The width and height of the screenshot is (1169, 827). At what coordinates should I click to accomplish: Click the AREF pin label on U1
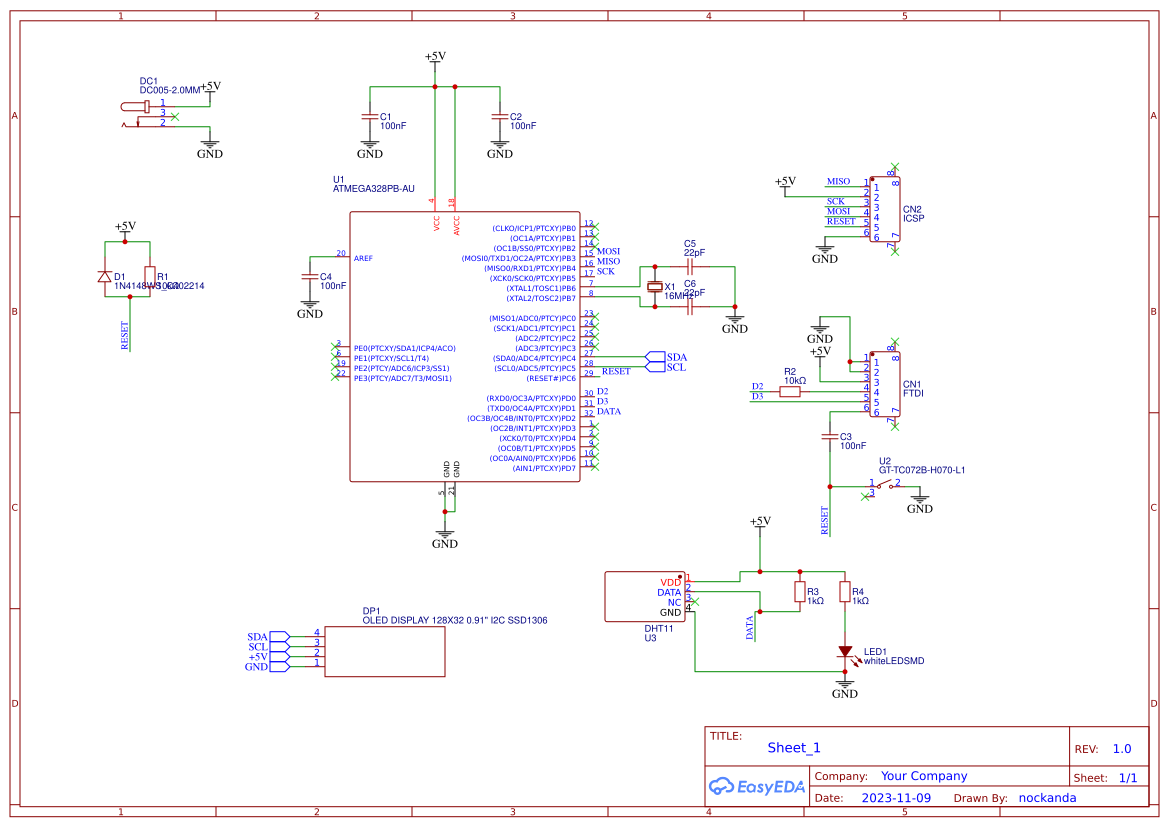[363, 259]
